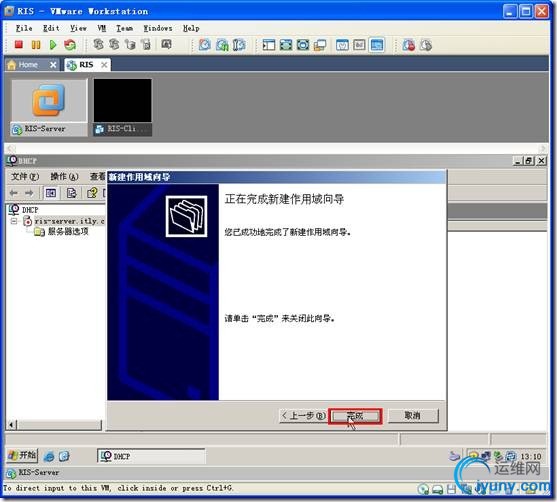This screenshot has height=502, width=557.
Task: Open the VM menu
Action: [x=102, y=28]
